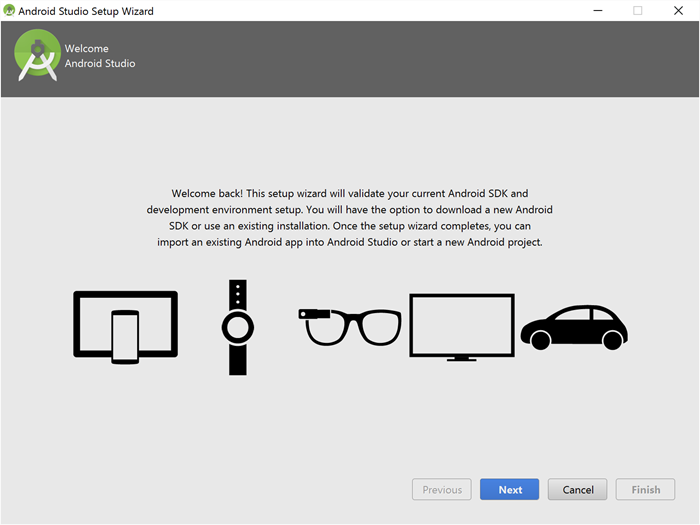Click the disabled maximize window button
The width and height of the screenshot is (700, 525).
638,10
